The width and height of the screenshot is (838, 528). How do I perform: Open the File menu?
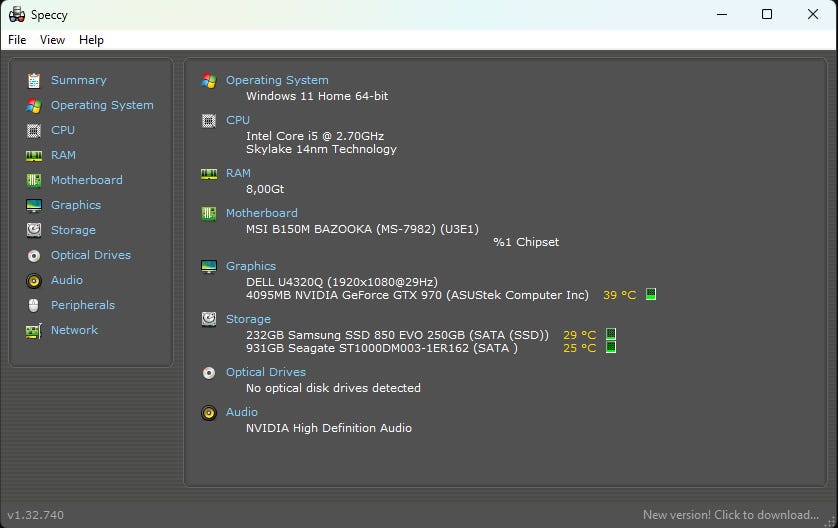tap(17, 40)
